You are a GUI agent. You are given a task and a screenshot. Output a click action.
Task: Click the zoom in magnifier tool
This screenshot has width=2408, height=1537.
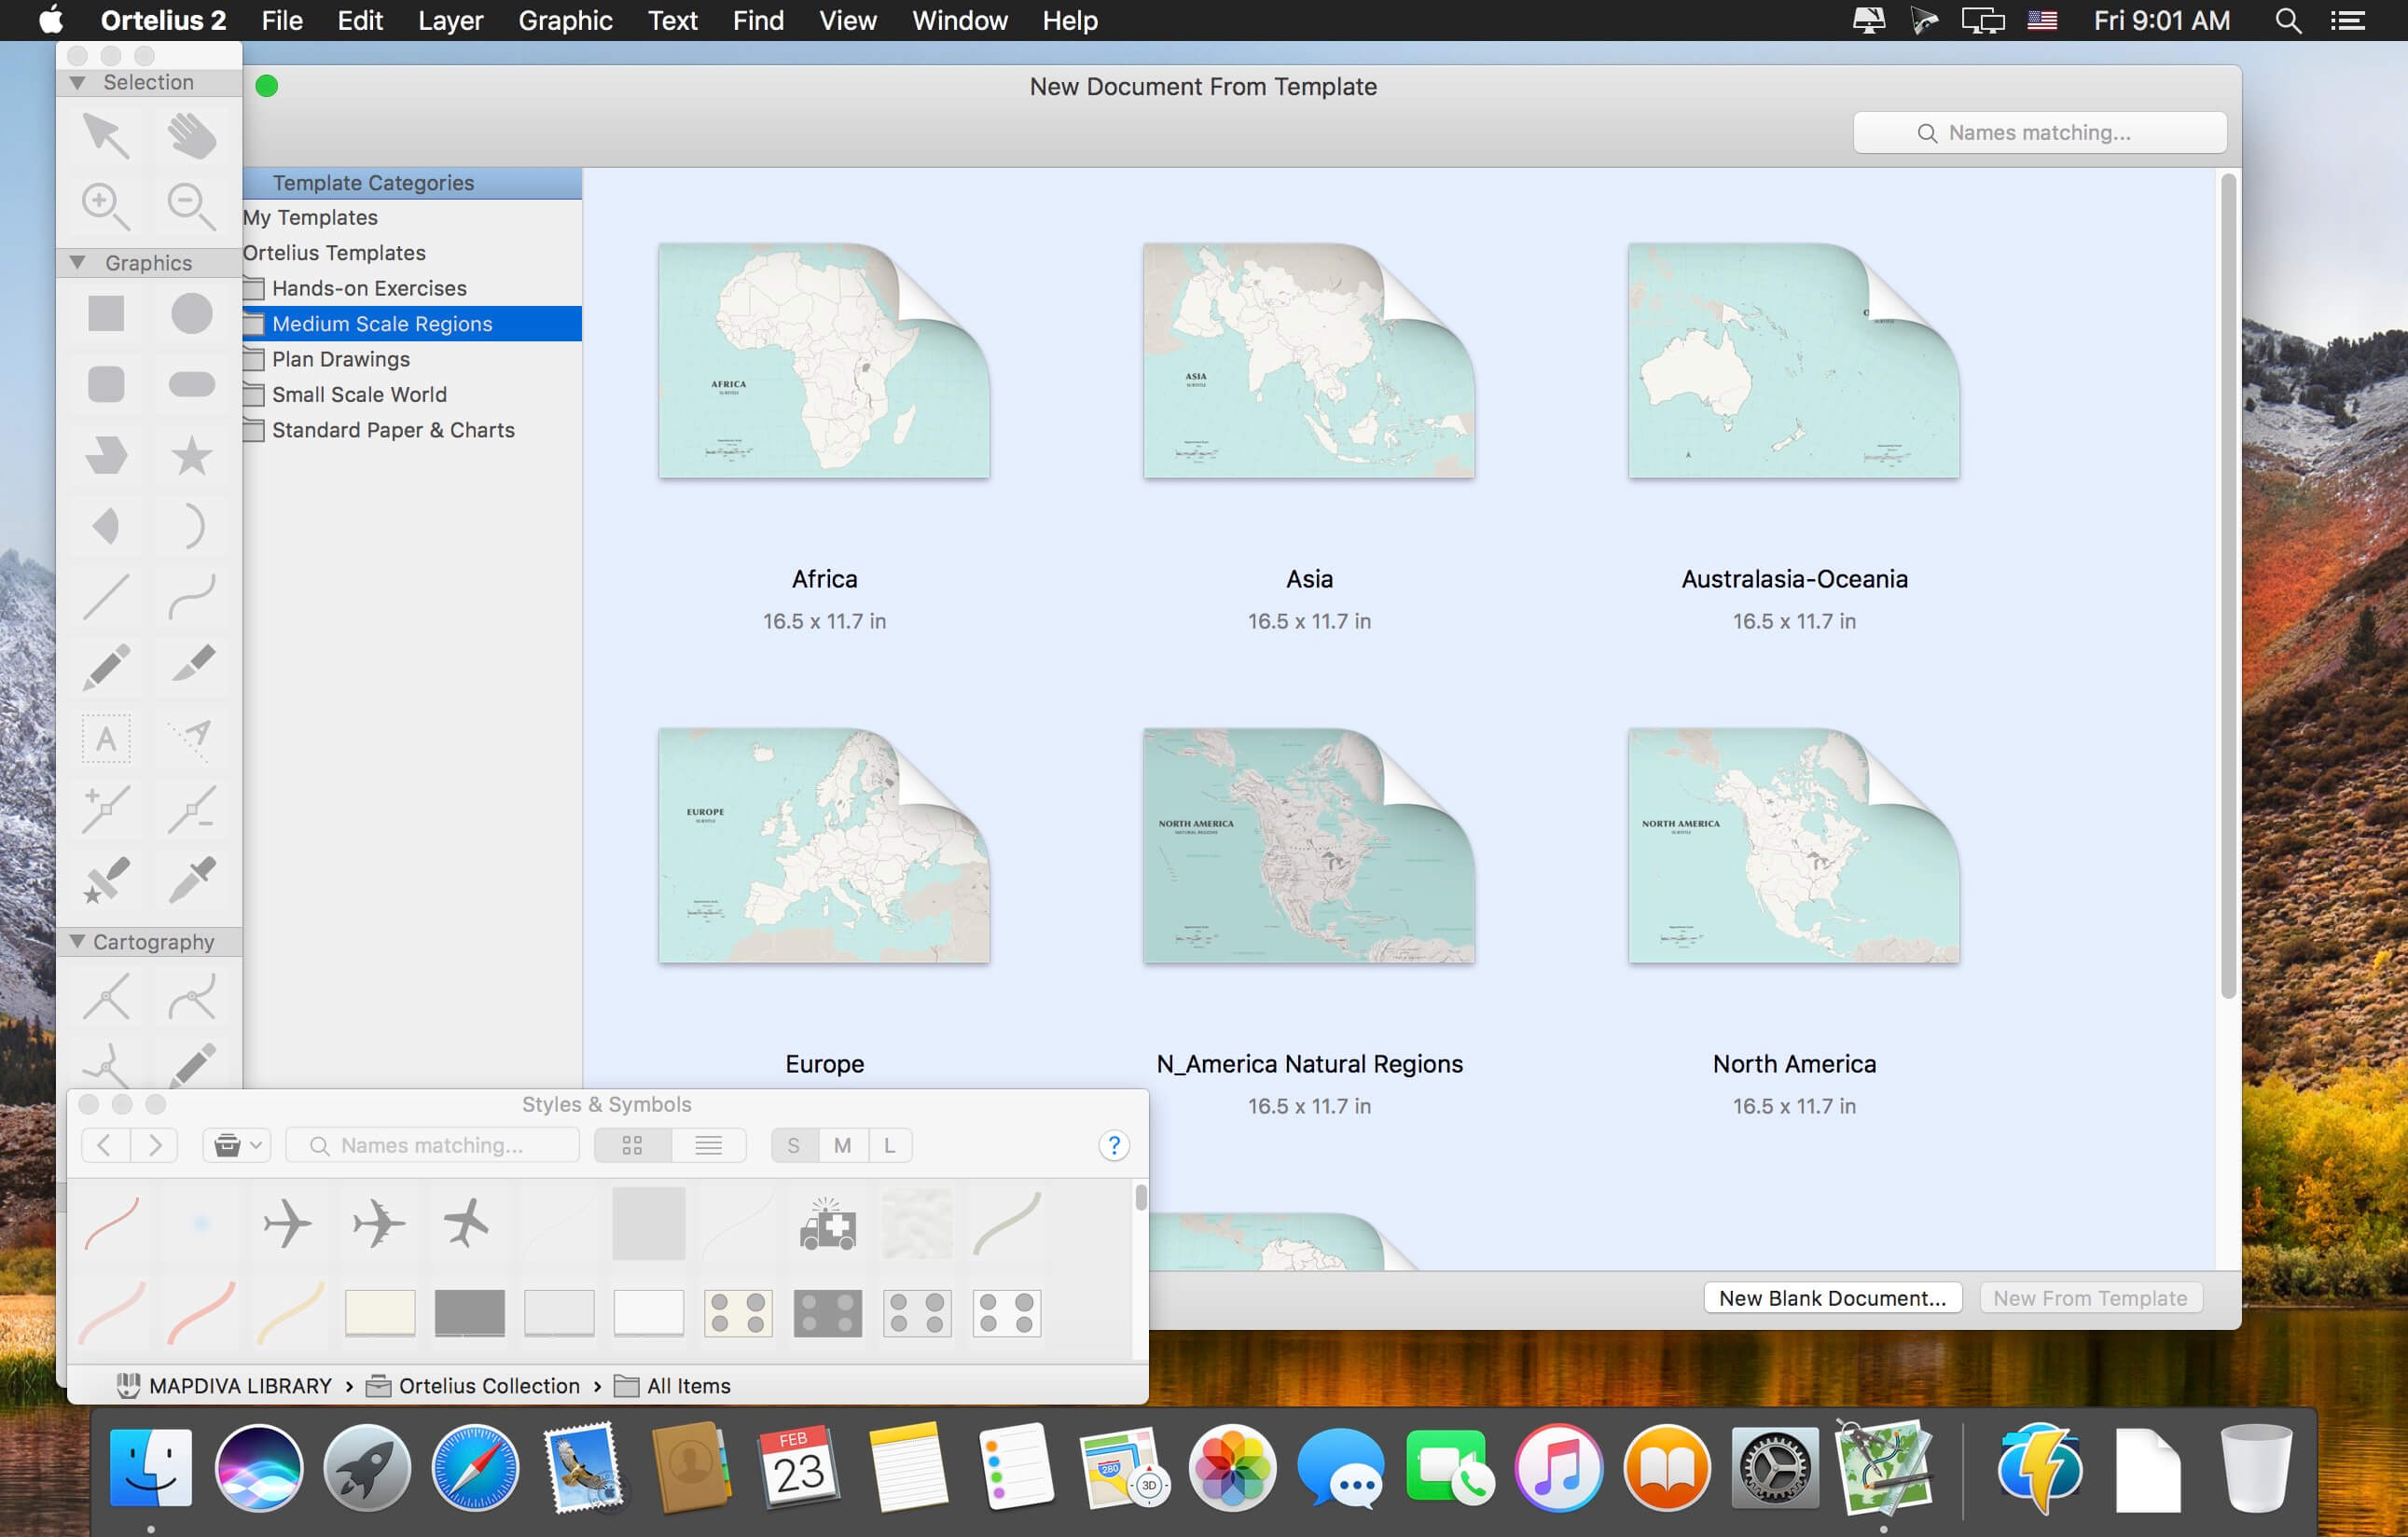(105, 206)
